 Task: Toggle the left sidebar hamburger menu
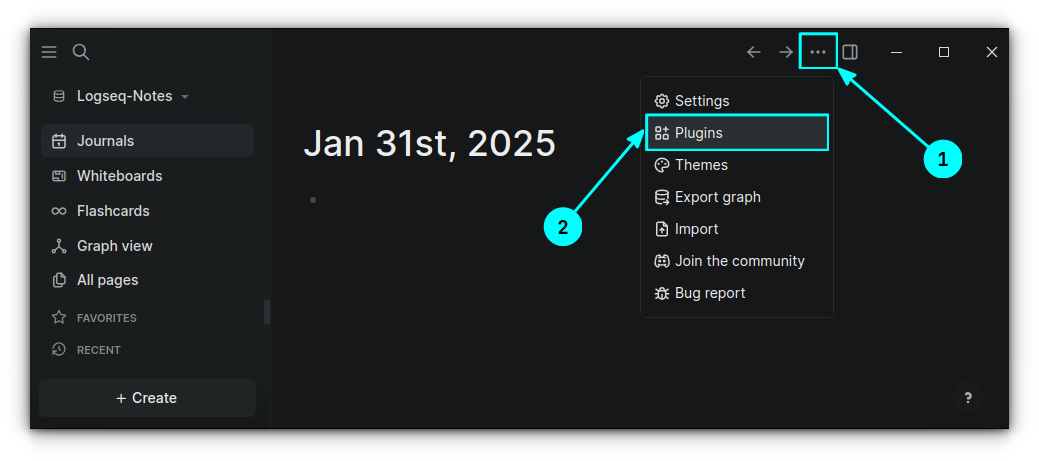[x=49, y=52]
